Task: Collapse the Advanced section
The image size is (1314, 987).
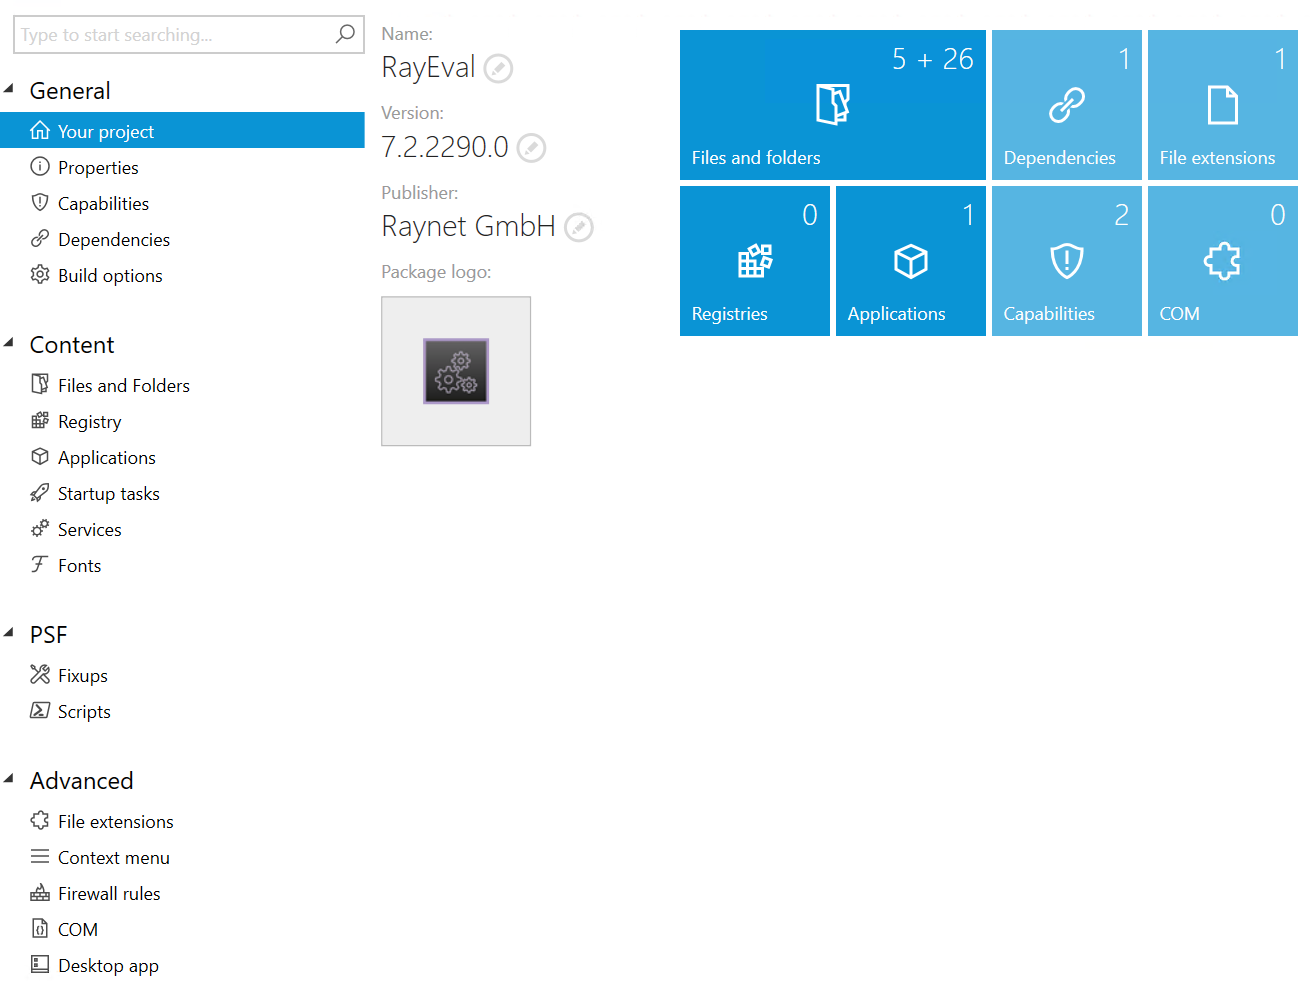Action: 10,780
